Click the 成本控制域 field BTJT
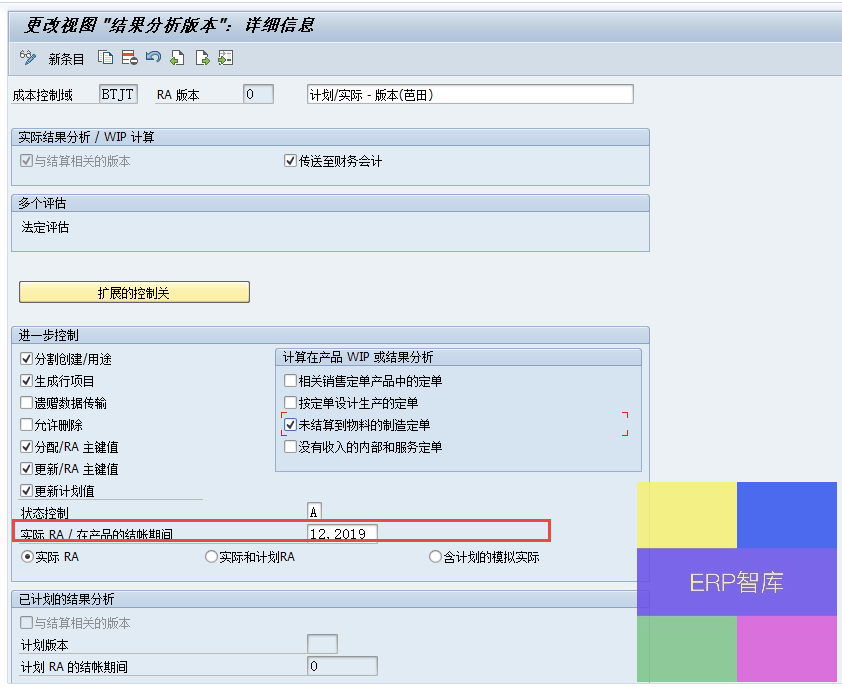This screenshot has height=687, width=842. (119, 95)
